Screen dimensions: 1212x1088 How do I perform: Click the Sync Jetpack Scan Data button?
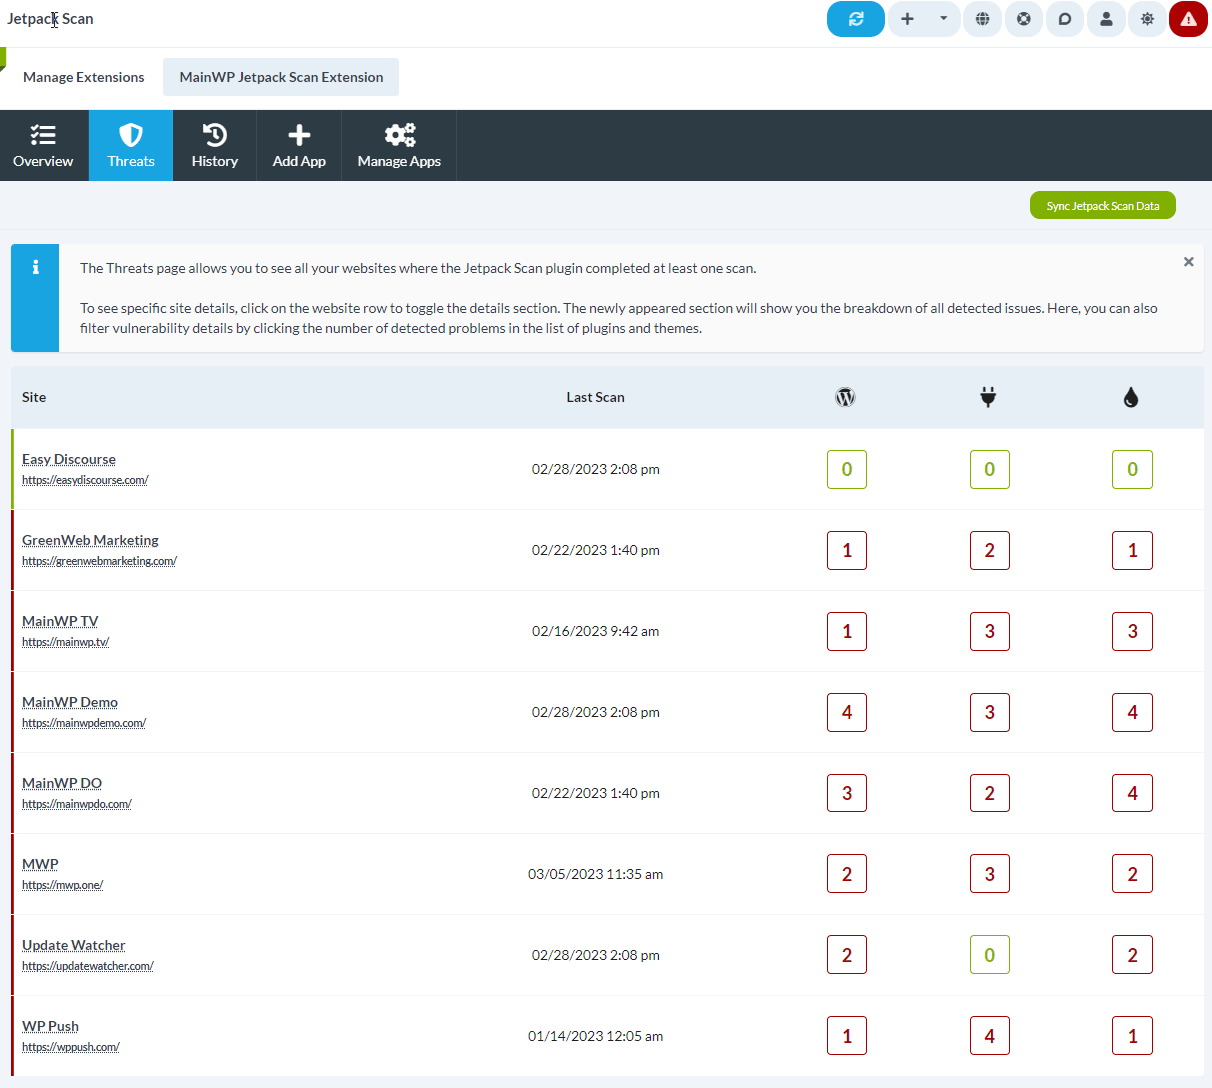click(1103, 205)
